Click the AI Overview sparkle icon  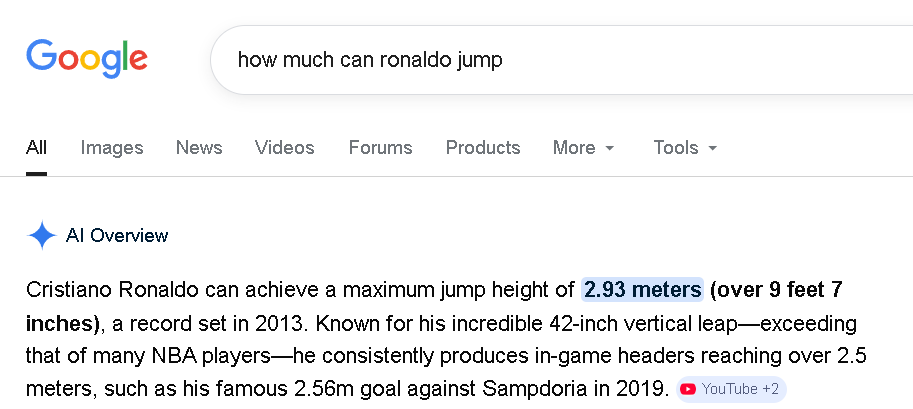(42, 236)
